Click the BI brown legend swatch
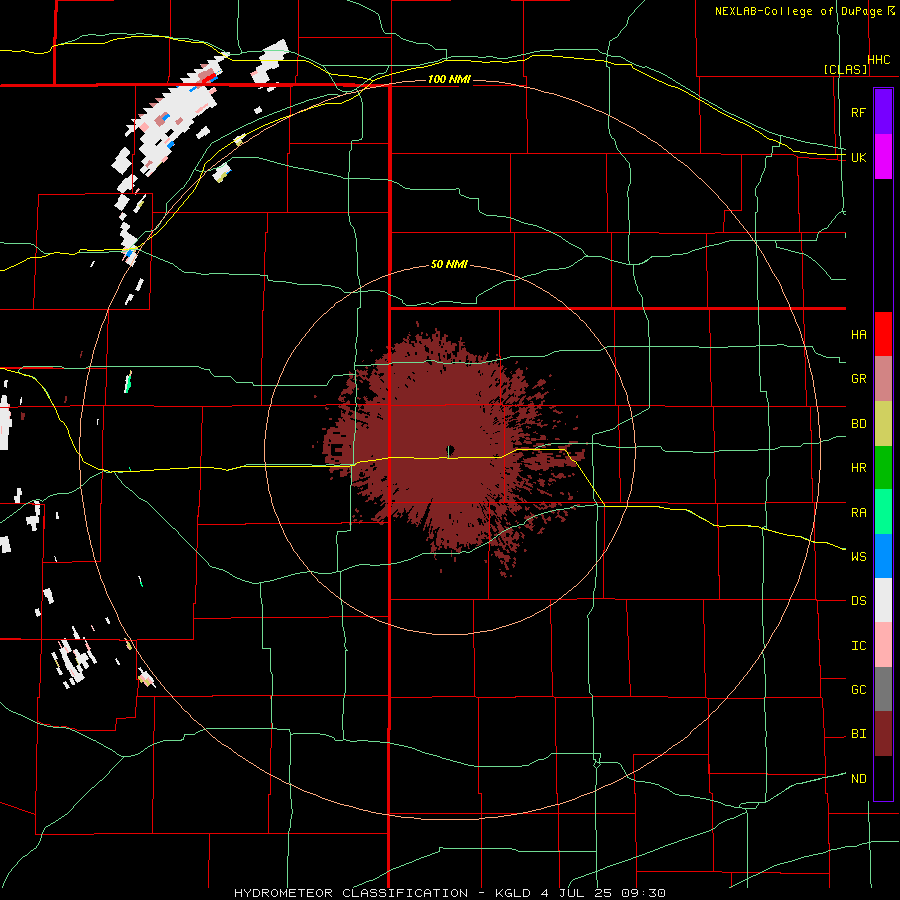Screen dimensions: 900x900 coord(883,734)
